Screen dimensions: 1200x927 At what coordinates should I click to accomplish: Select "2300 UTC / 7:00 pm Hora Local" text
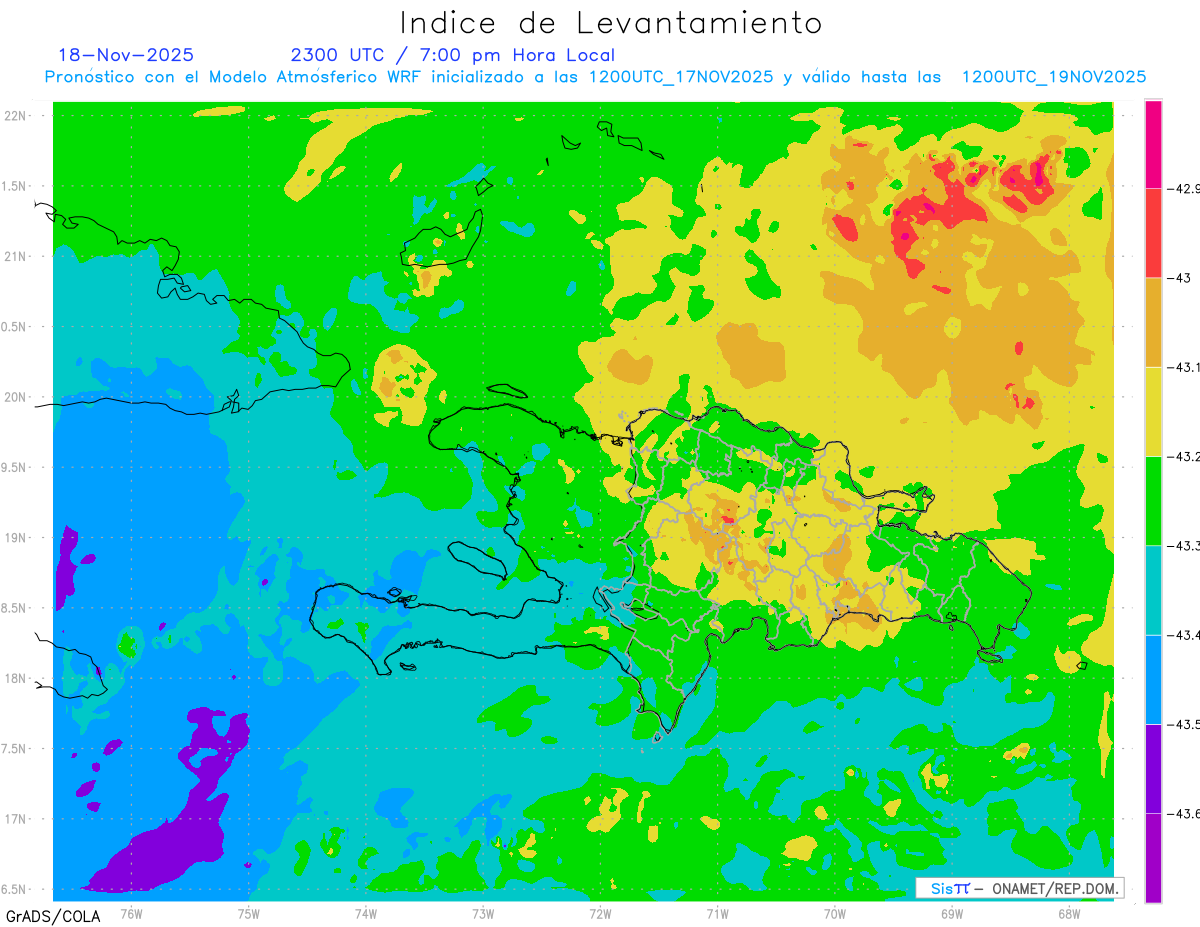(x=453, y=56)
